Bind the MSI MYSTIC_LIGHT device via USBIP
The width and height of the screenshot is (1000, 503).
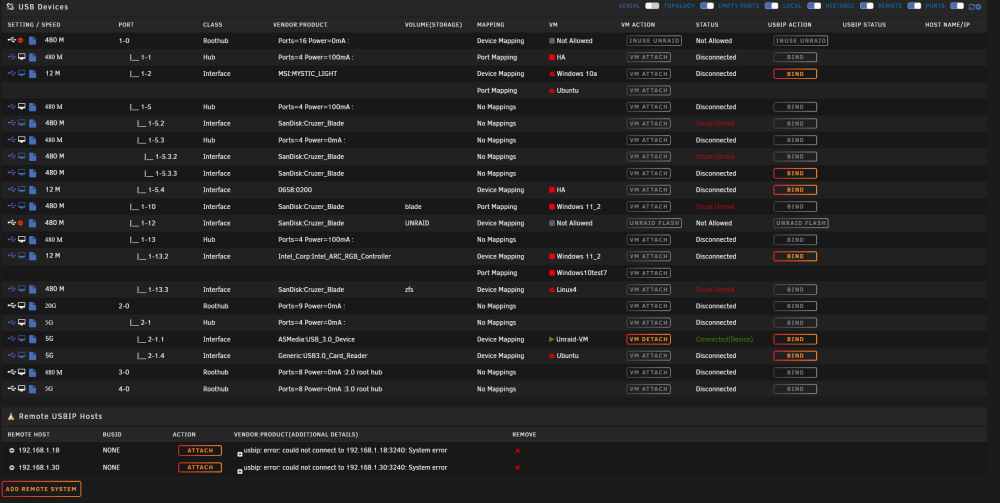(795, 74)
